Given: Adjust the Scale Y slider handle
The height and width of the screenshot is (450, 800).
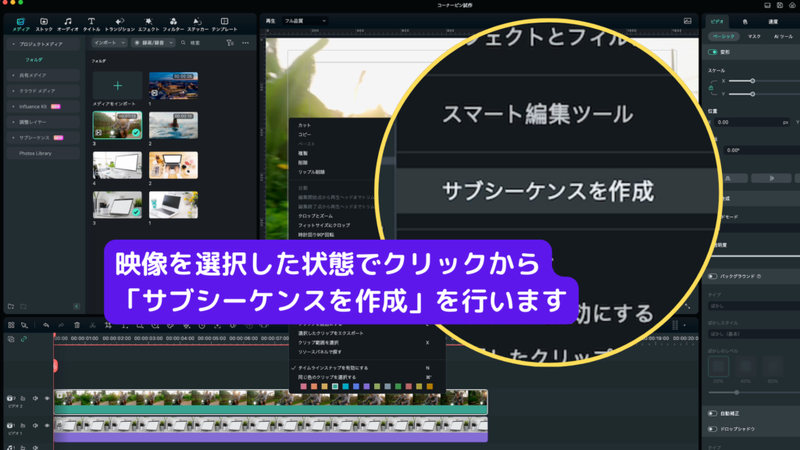Looking at the screenshot, I should click(x=753, y=94).
